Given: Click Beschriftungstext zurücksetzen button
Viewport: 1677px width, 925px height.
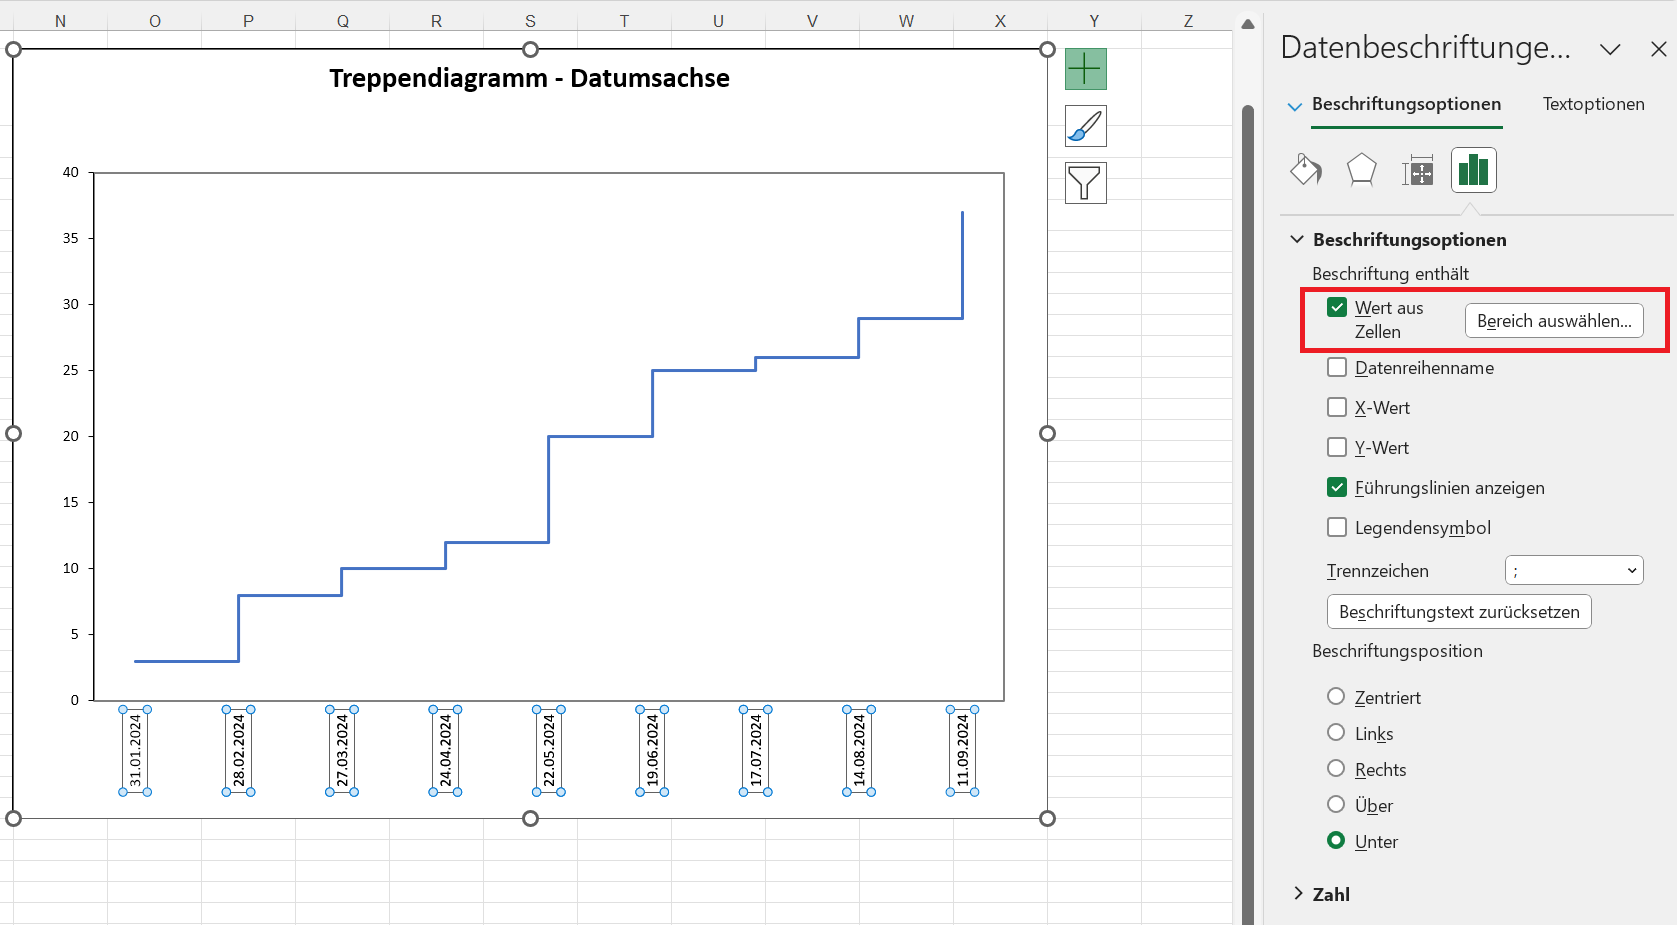Looking at the screenshot, I should pyautogui.click(x=1459, y=612).
